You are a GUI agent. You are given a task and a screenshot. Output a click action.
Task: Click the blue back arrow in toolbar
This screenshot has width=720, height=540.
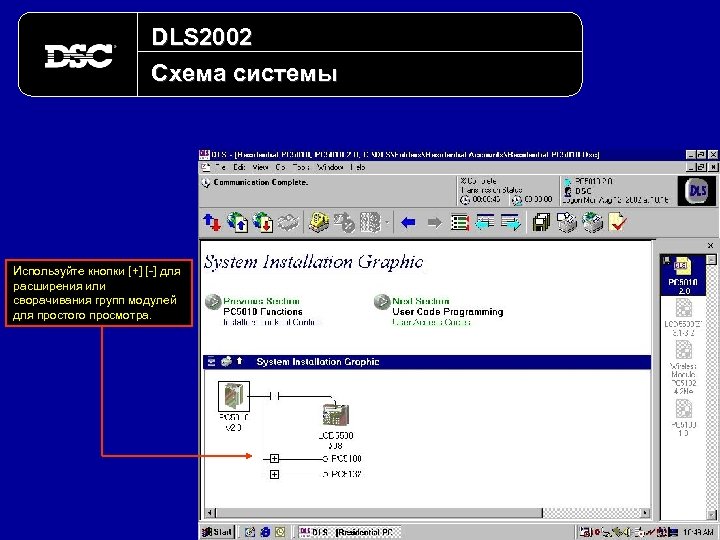[x=408, y=223]
